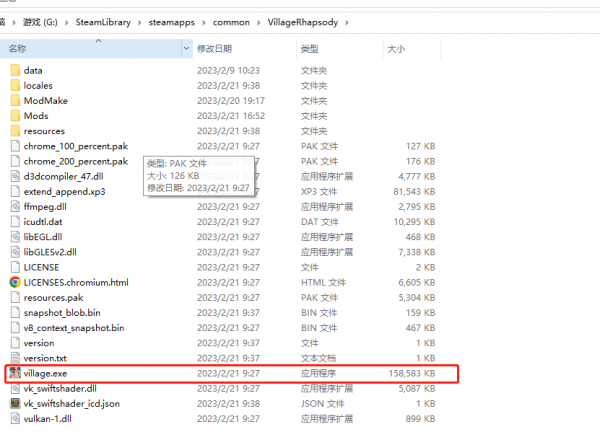Image resolution: width=600 pixels, height=432 pixels.
Task: Select the data folder icon
Action: (14, 70)
